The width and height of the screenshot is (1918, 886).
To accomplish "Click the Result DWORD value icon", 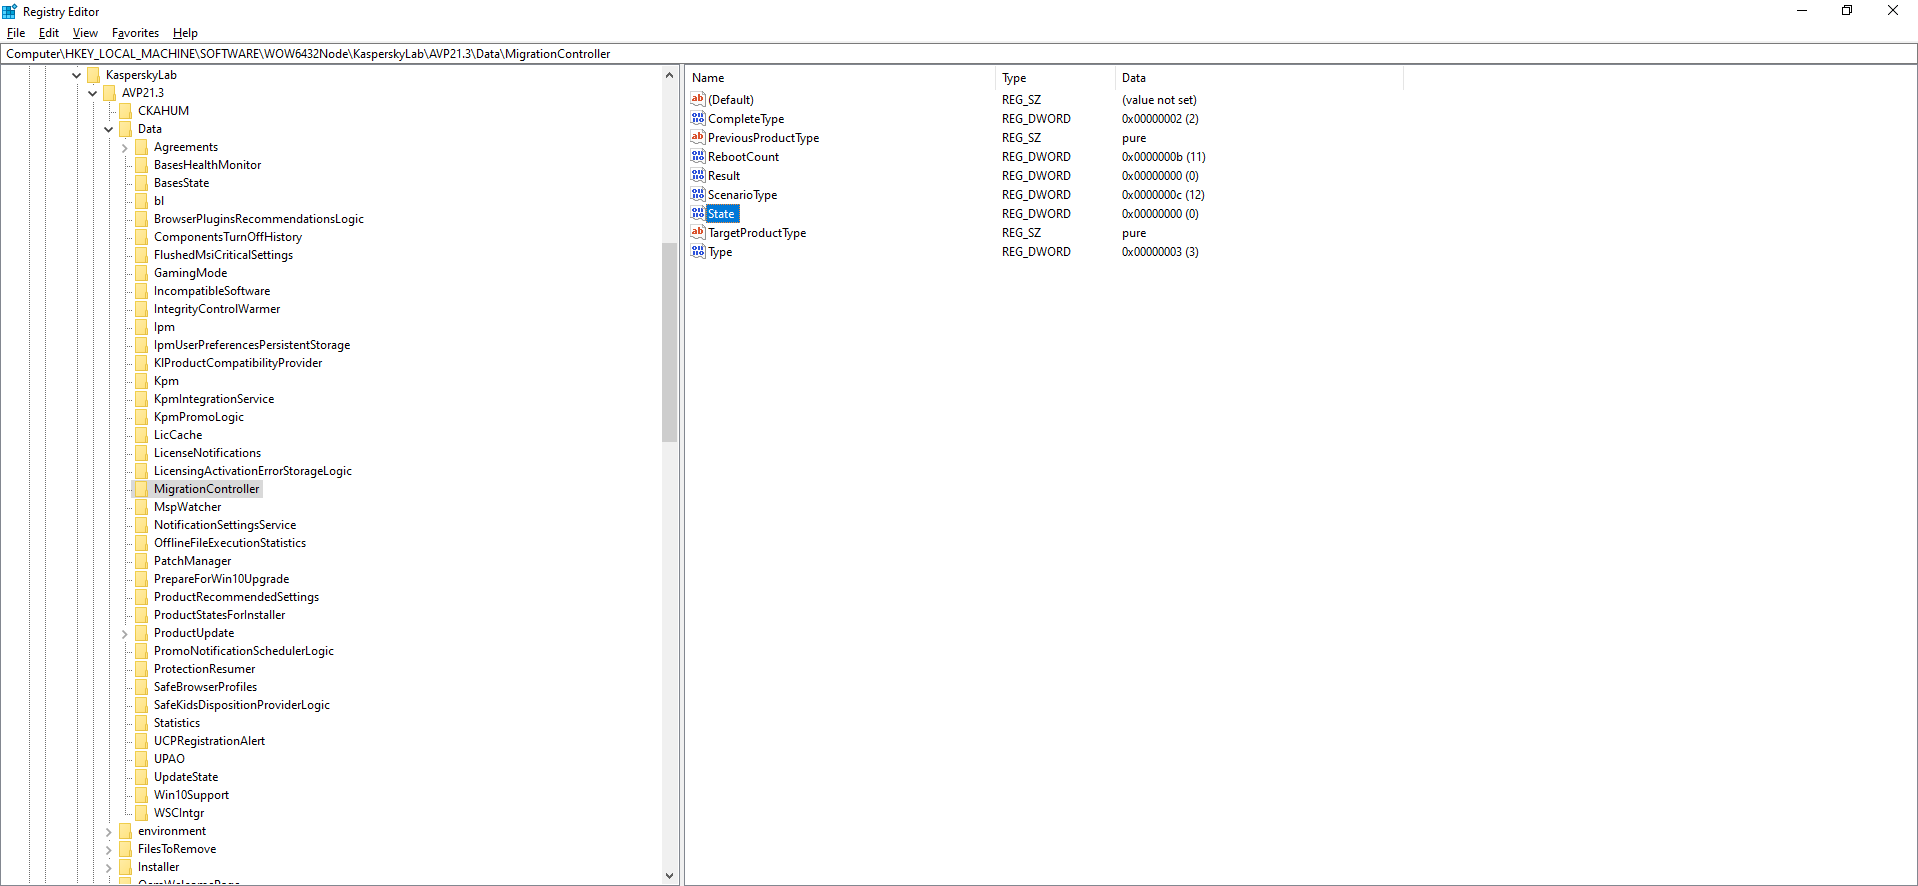I will [698, 175].
